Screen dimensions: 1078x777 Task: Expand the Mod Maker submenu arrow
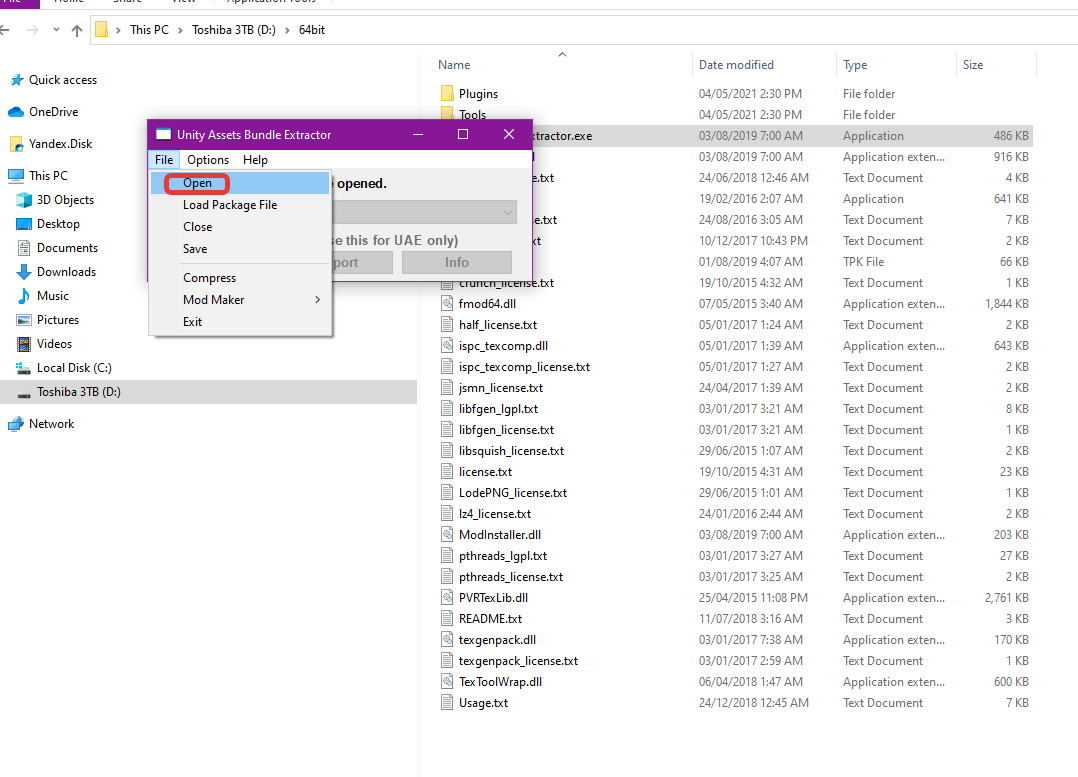pos(318,300)
